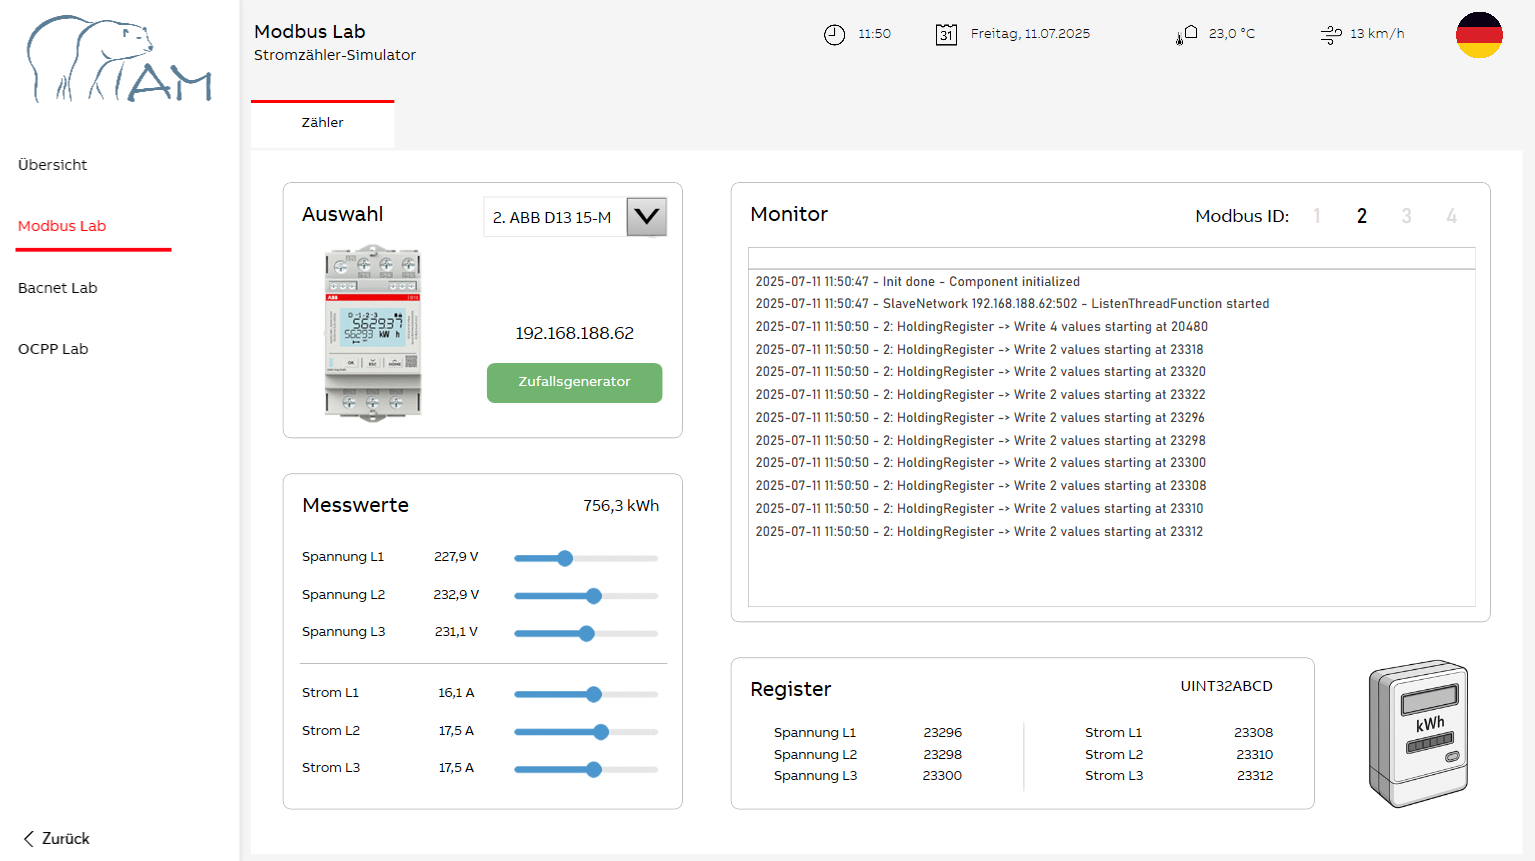The image size is (1535, 861).
Task: Open Bacnet Lab in the sidebar
Action: coord(58,288)
